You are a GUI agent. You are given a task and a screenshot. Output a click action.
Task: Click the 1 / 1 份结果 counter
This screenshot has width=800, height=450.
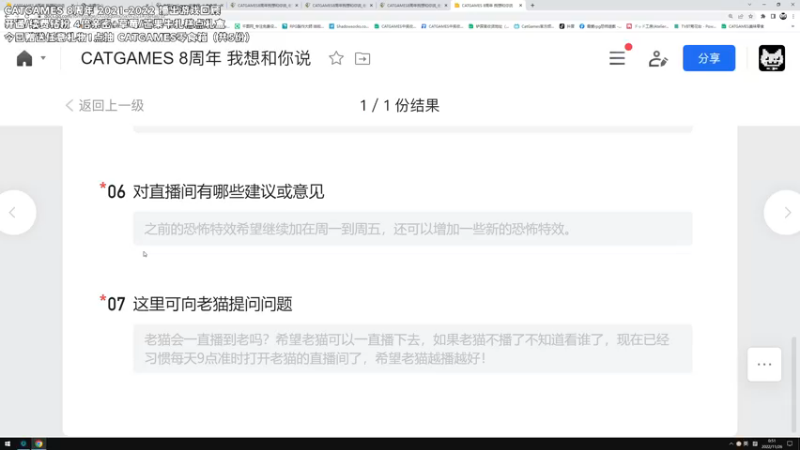pyautogui.click(x=399, y=106)
